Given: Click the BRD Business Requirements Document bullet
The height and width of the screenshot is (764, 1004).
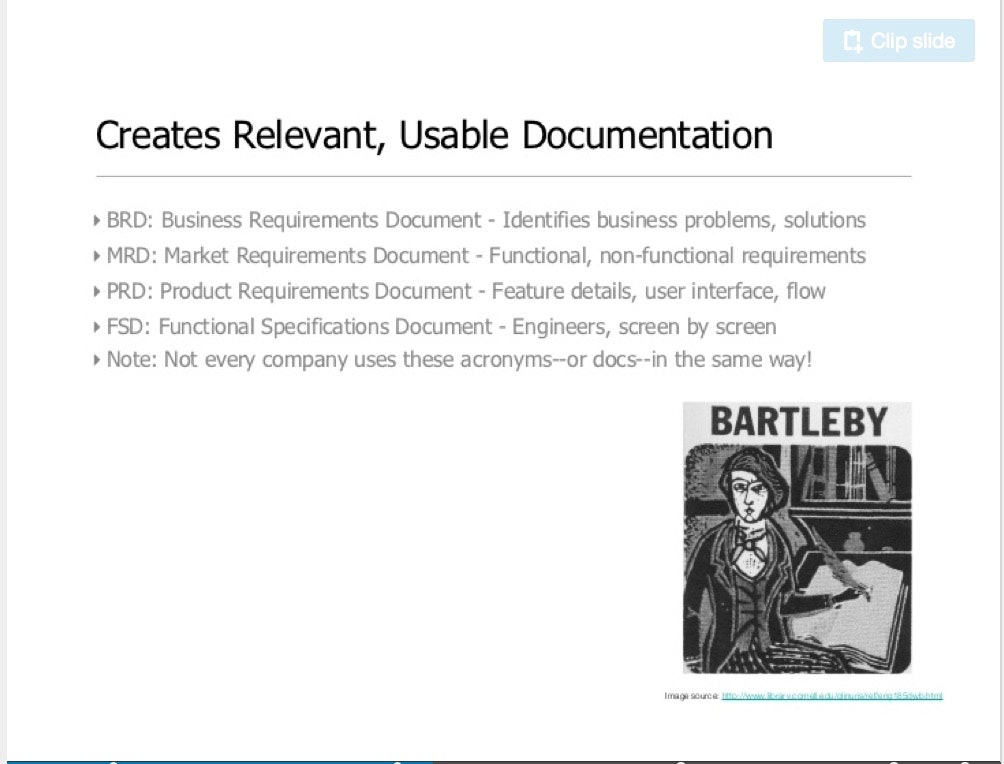Looking at the screenshot, I should tap(480, 220).
